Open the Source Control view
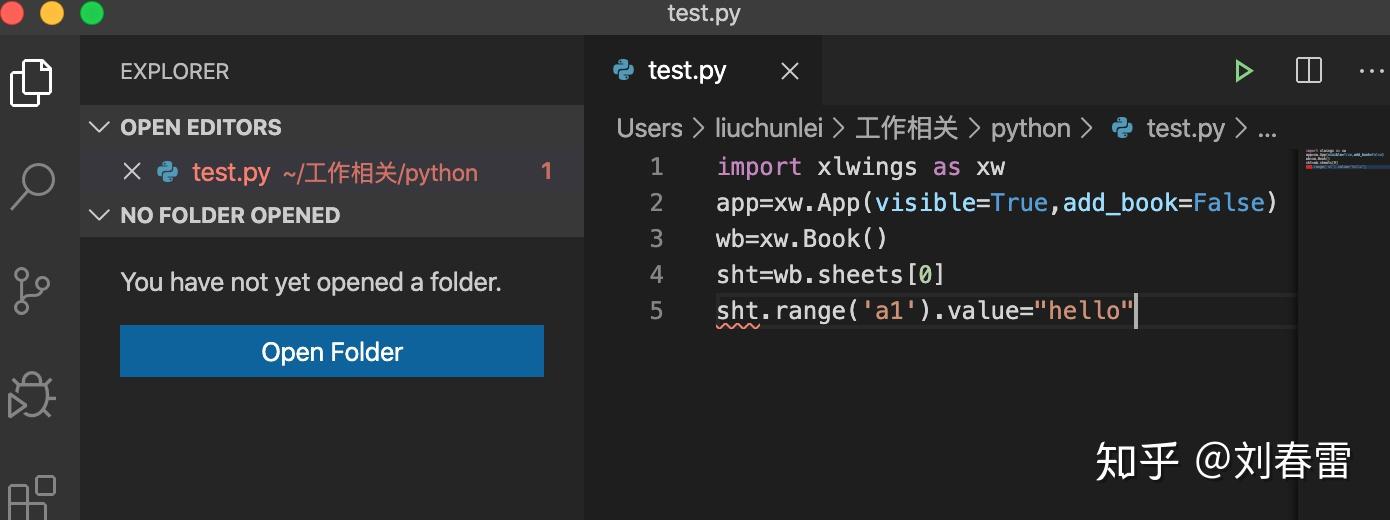The width and height of the screenshot is (1390, 520). [x=32, y=290]
